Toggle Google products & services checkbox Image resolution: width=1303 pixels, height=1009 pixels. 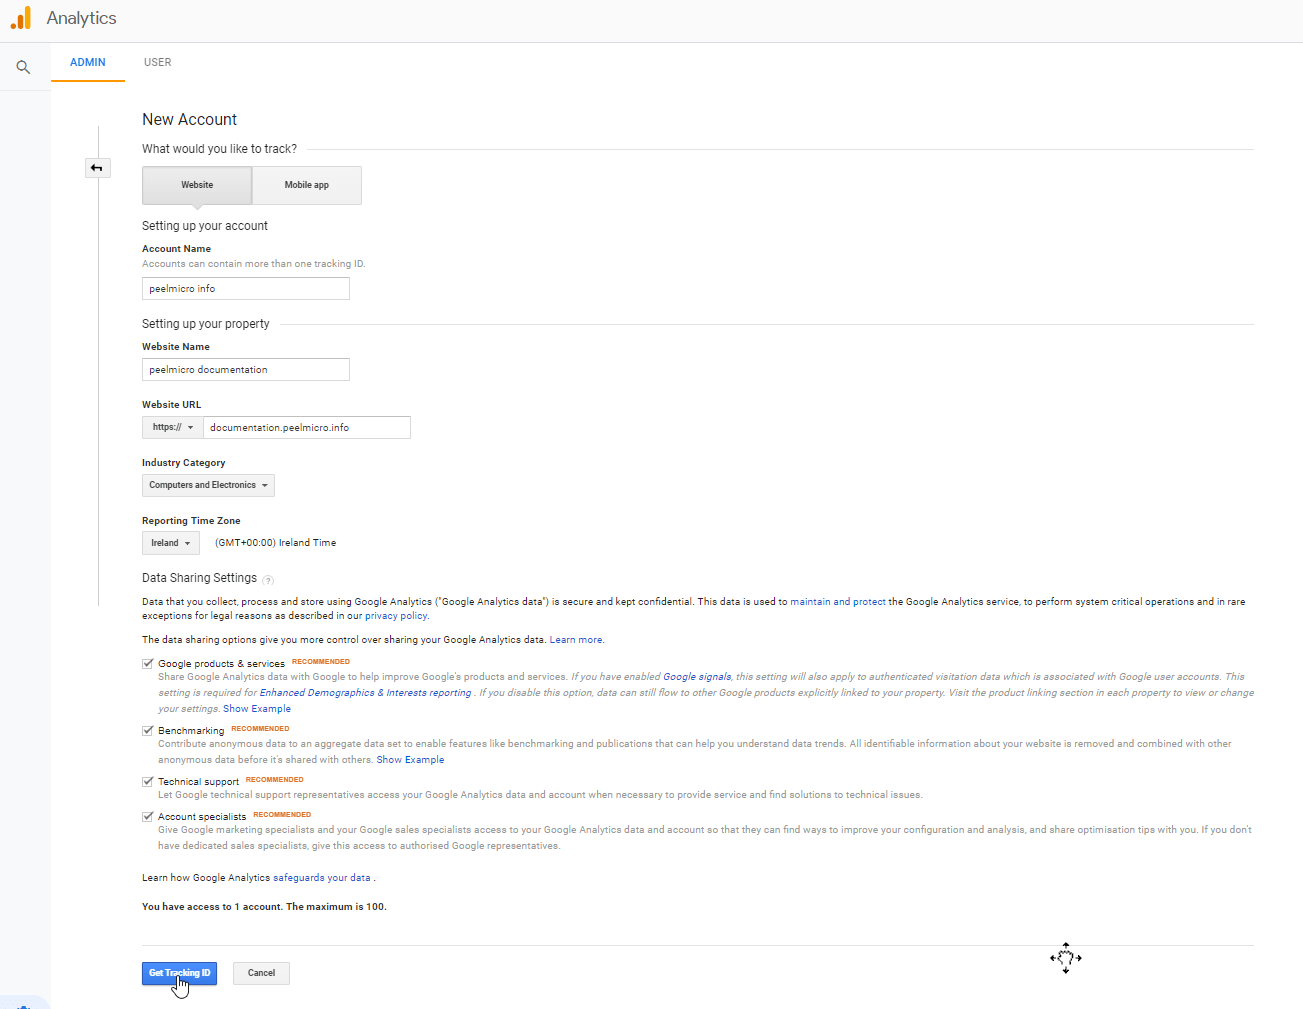[x=148, y=663]
